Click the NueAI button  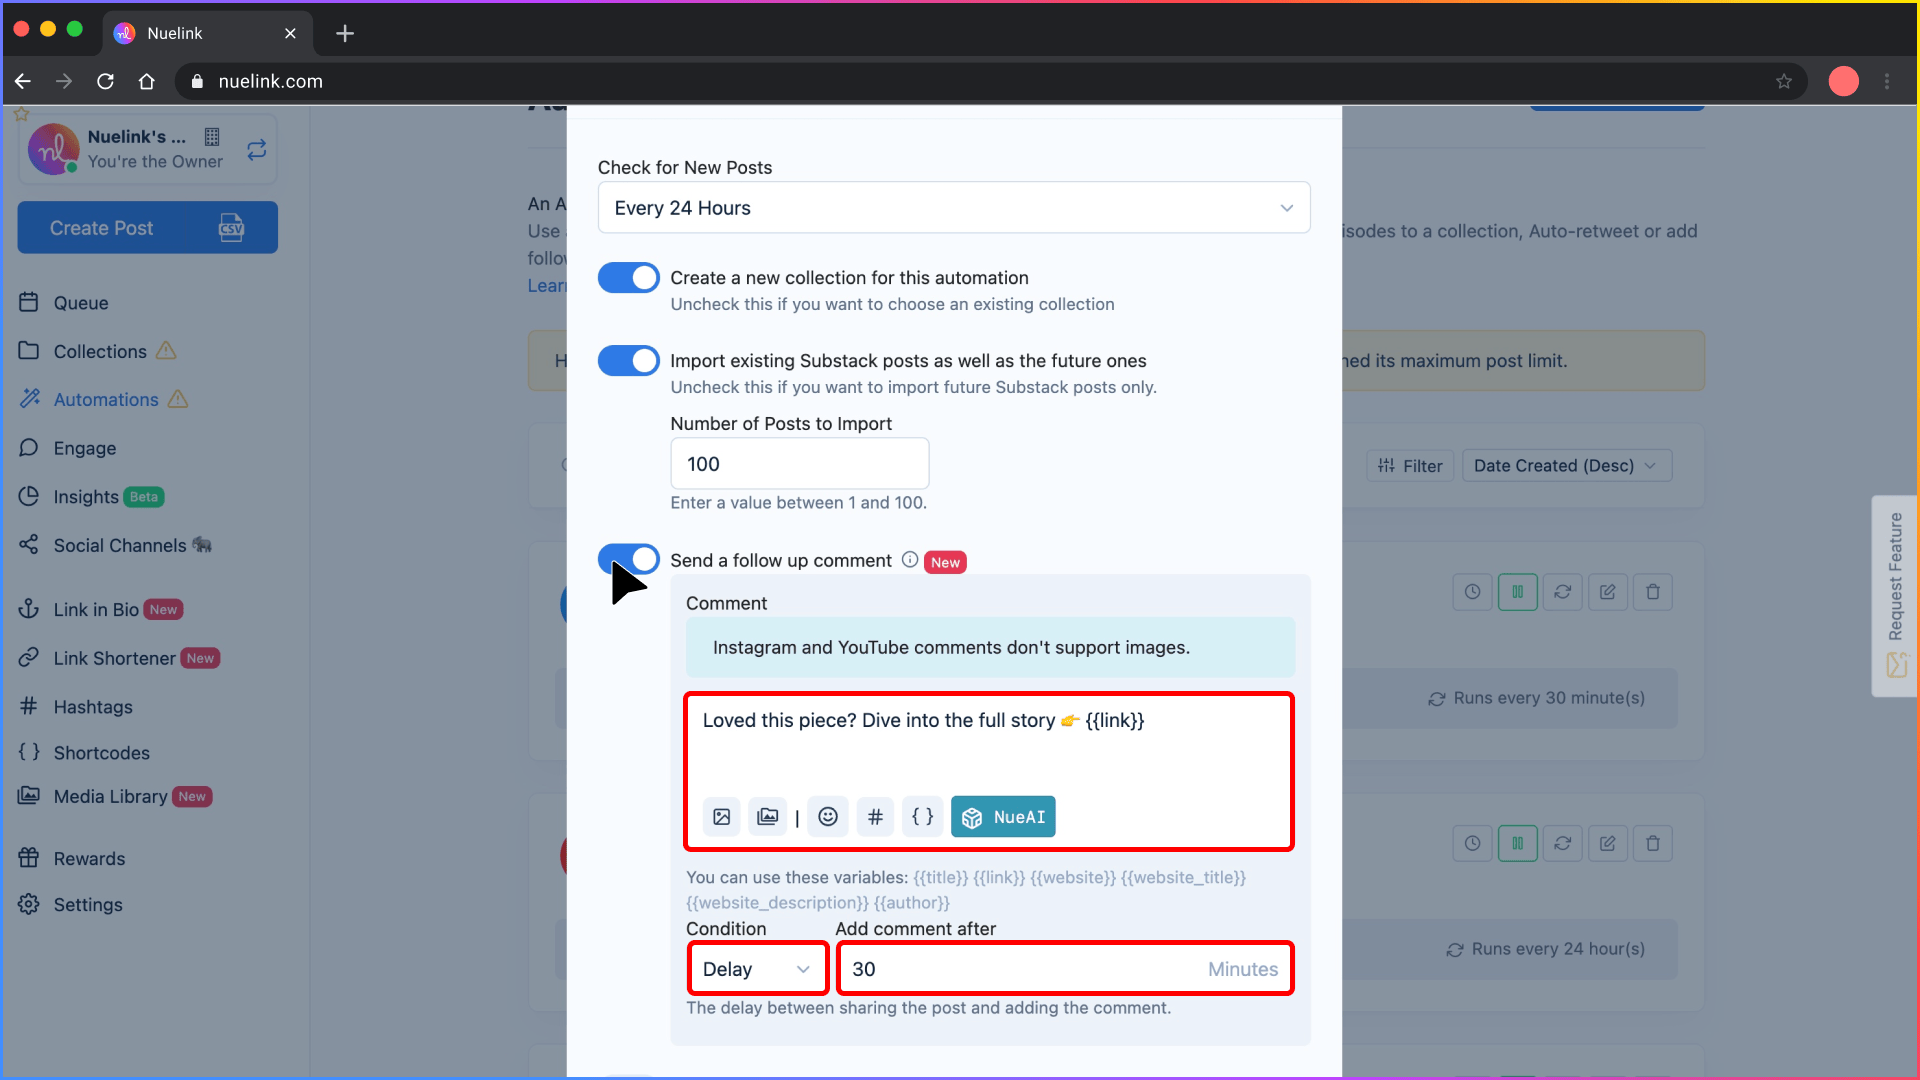pyautogui.click(x=1003, y=817)
